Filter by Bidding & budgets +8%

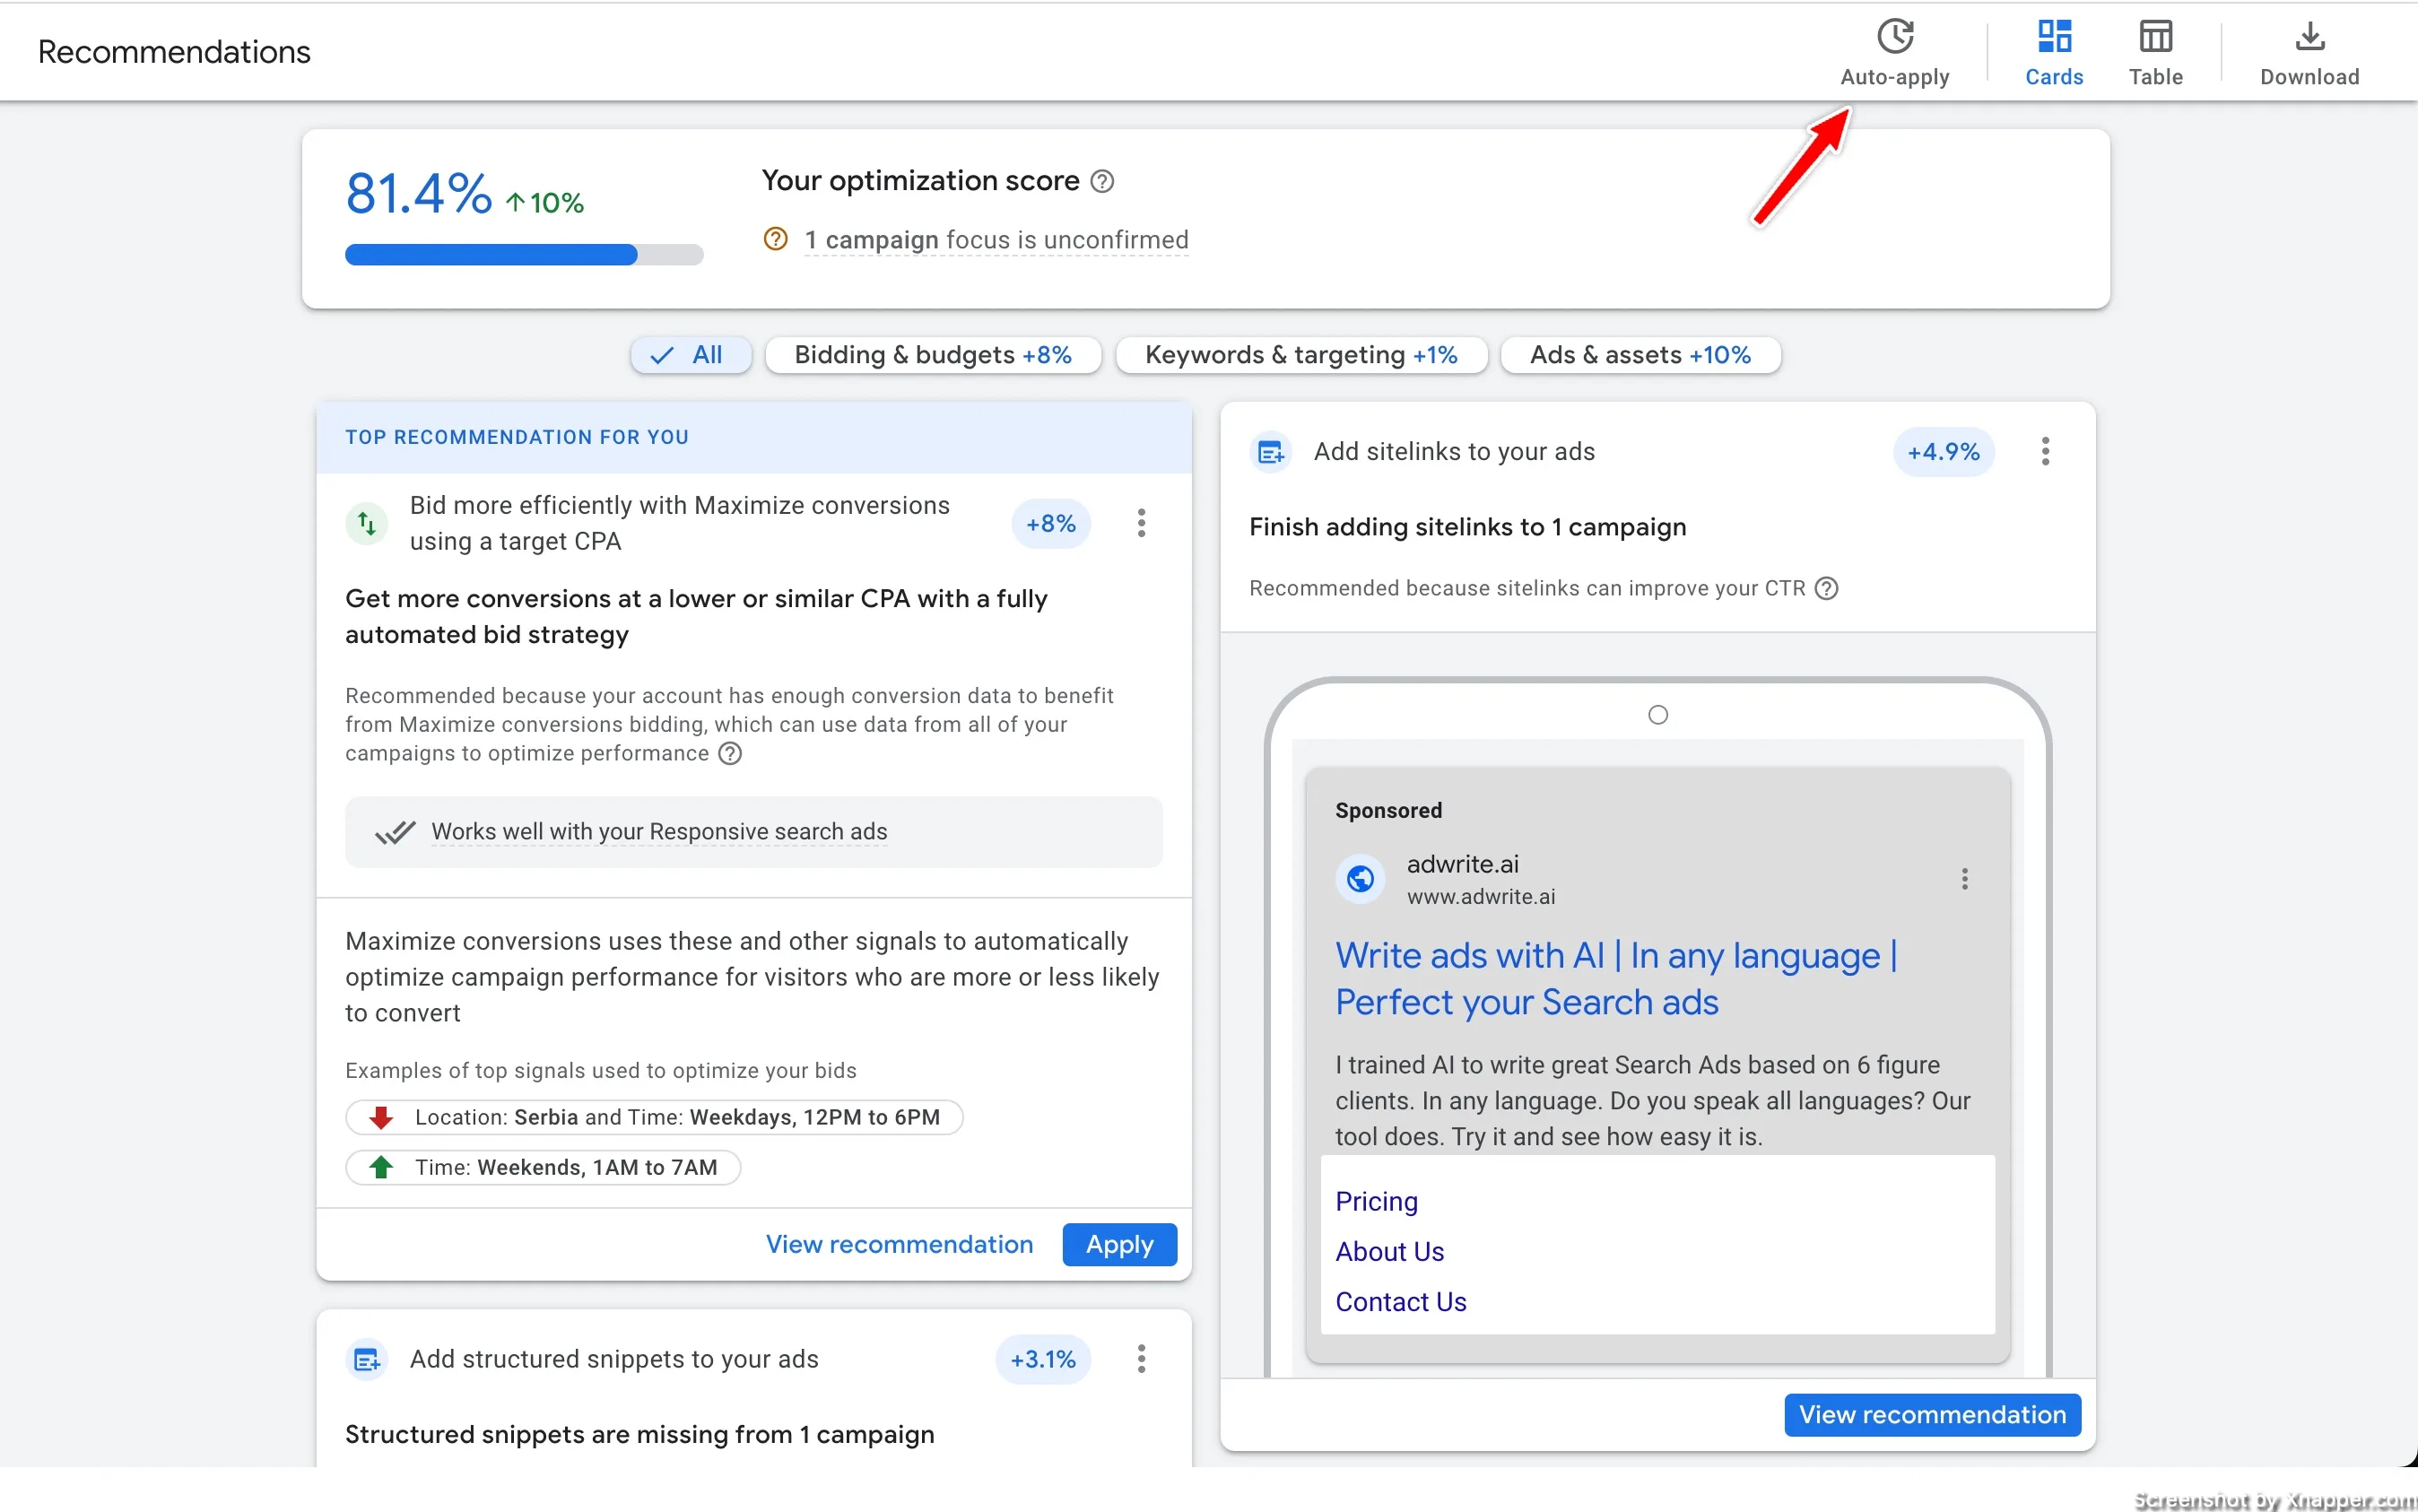[x=932, y=355]
